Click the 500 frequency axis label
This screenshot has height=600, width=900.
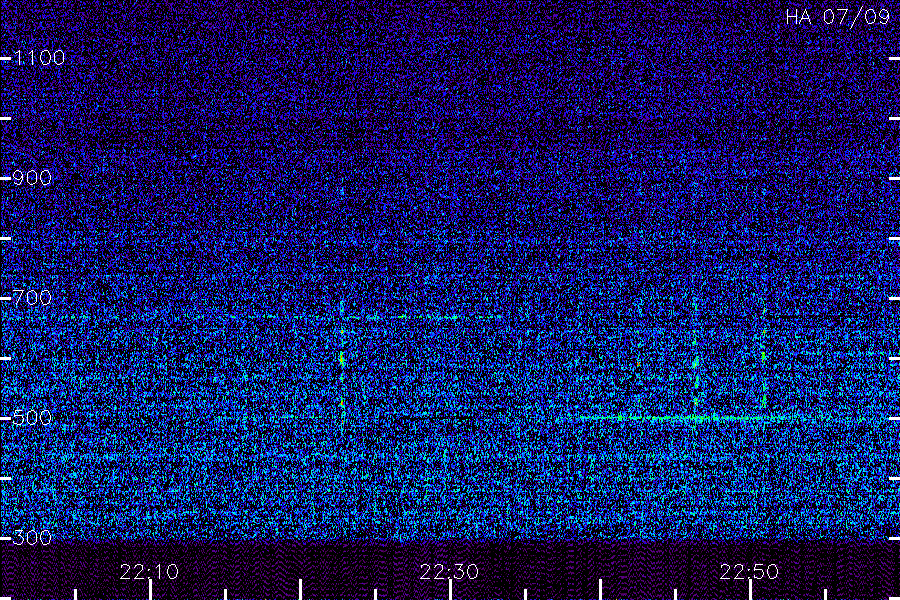[32, 417]
